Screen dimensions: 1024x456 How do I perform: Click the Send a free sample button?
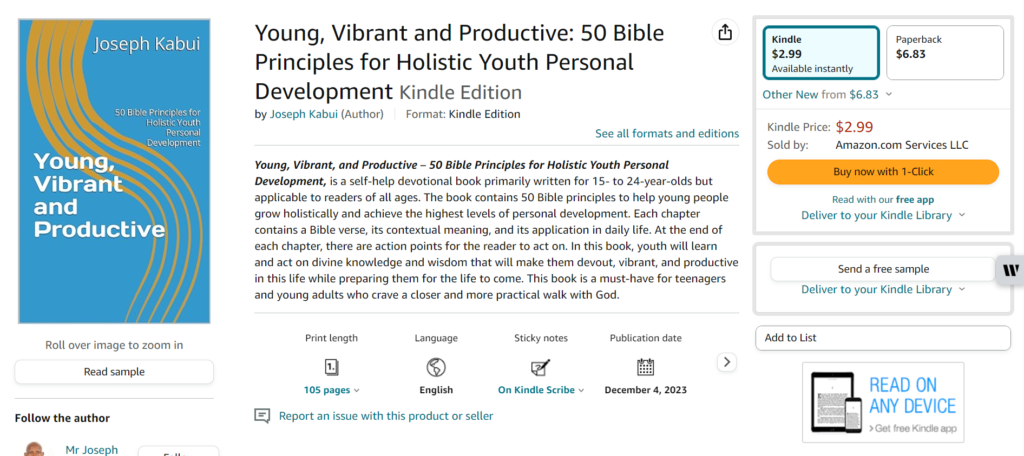coord(883,269)
